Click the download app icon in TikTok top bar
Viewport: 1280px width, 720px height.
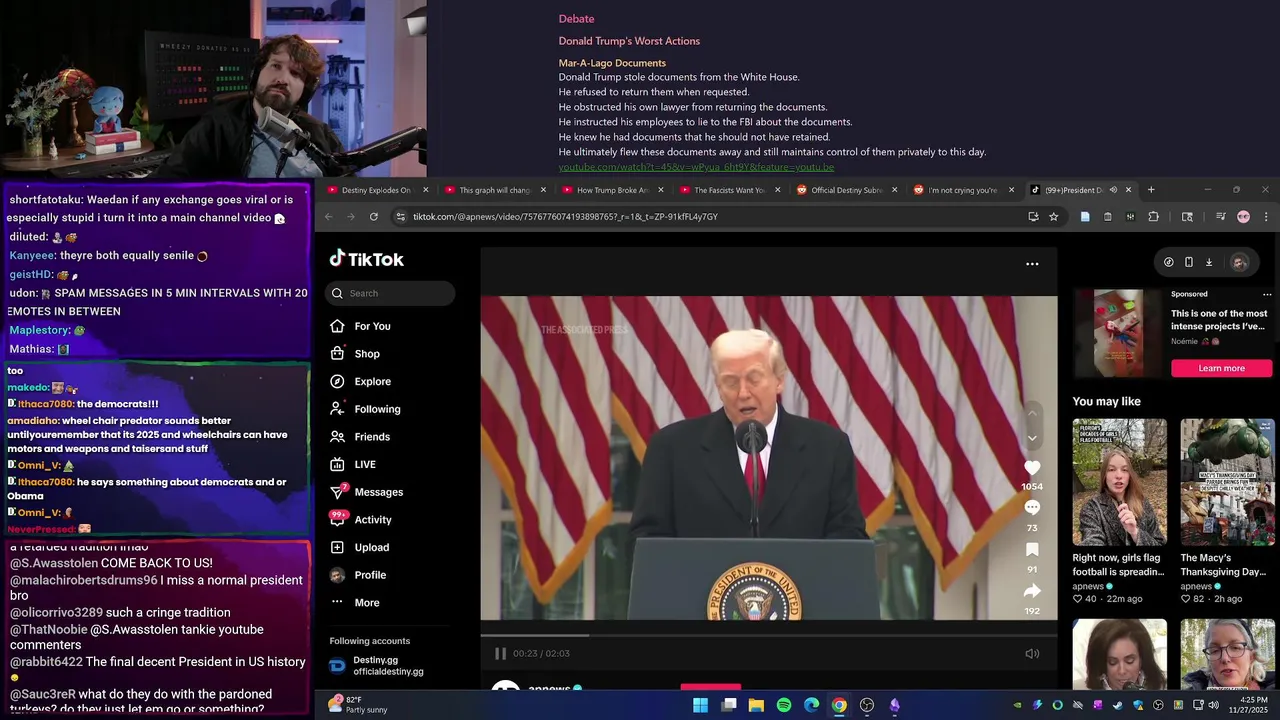pyautogui.click(x=1208, y=262)
